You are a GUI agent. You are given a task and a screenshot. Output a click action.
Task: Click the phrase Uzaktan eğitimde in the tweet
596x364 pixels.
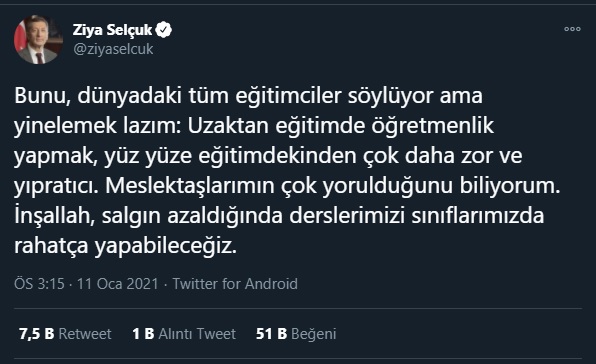coord(276,125)
